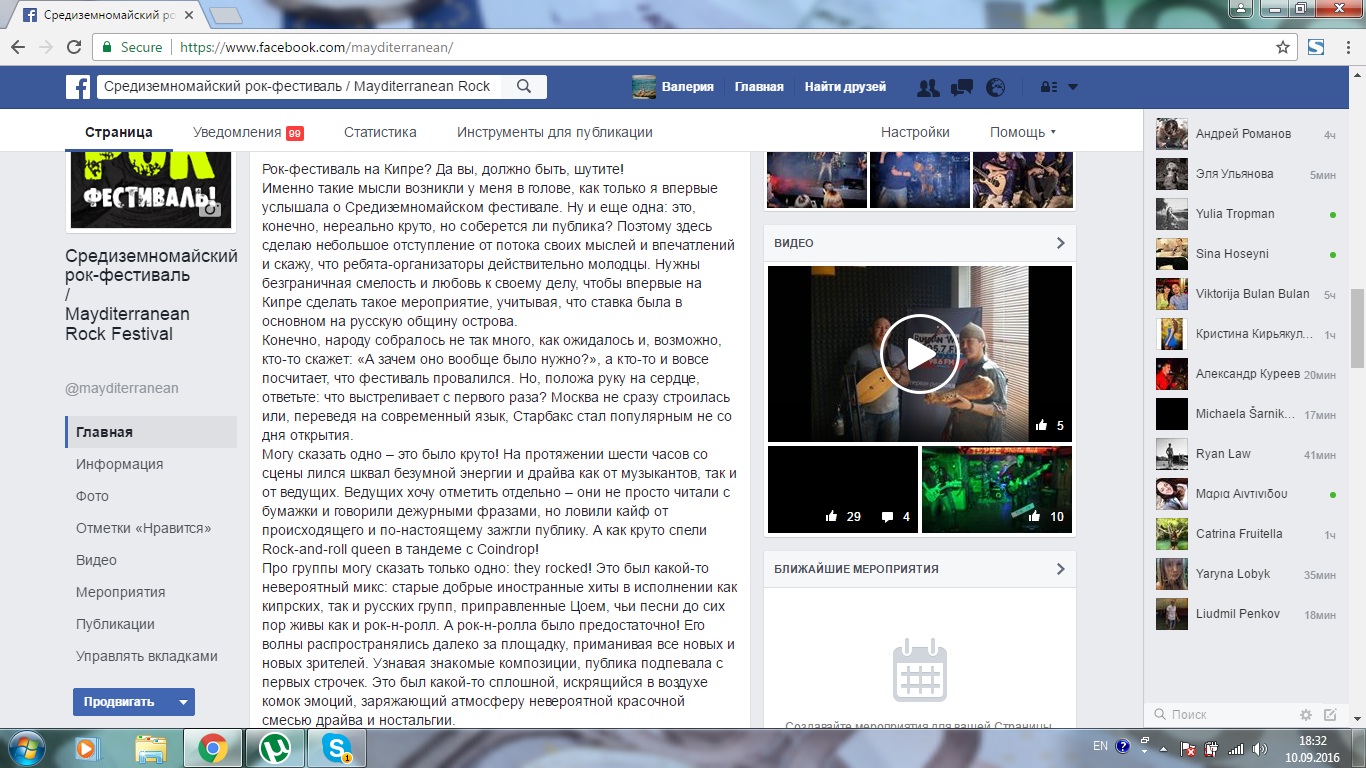Open chat with Ryan Law

[1247, 454]
